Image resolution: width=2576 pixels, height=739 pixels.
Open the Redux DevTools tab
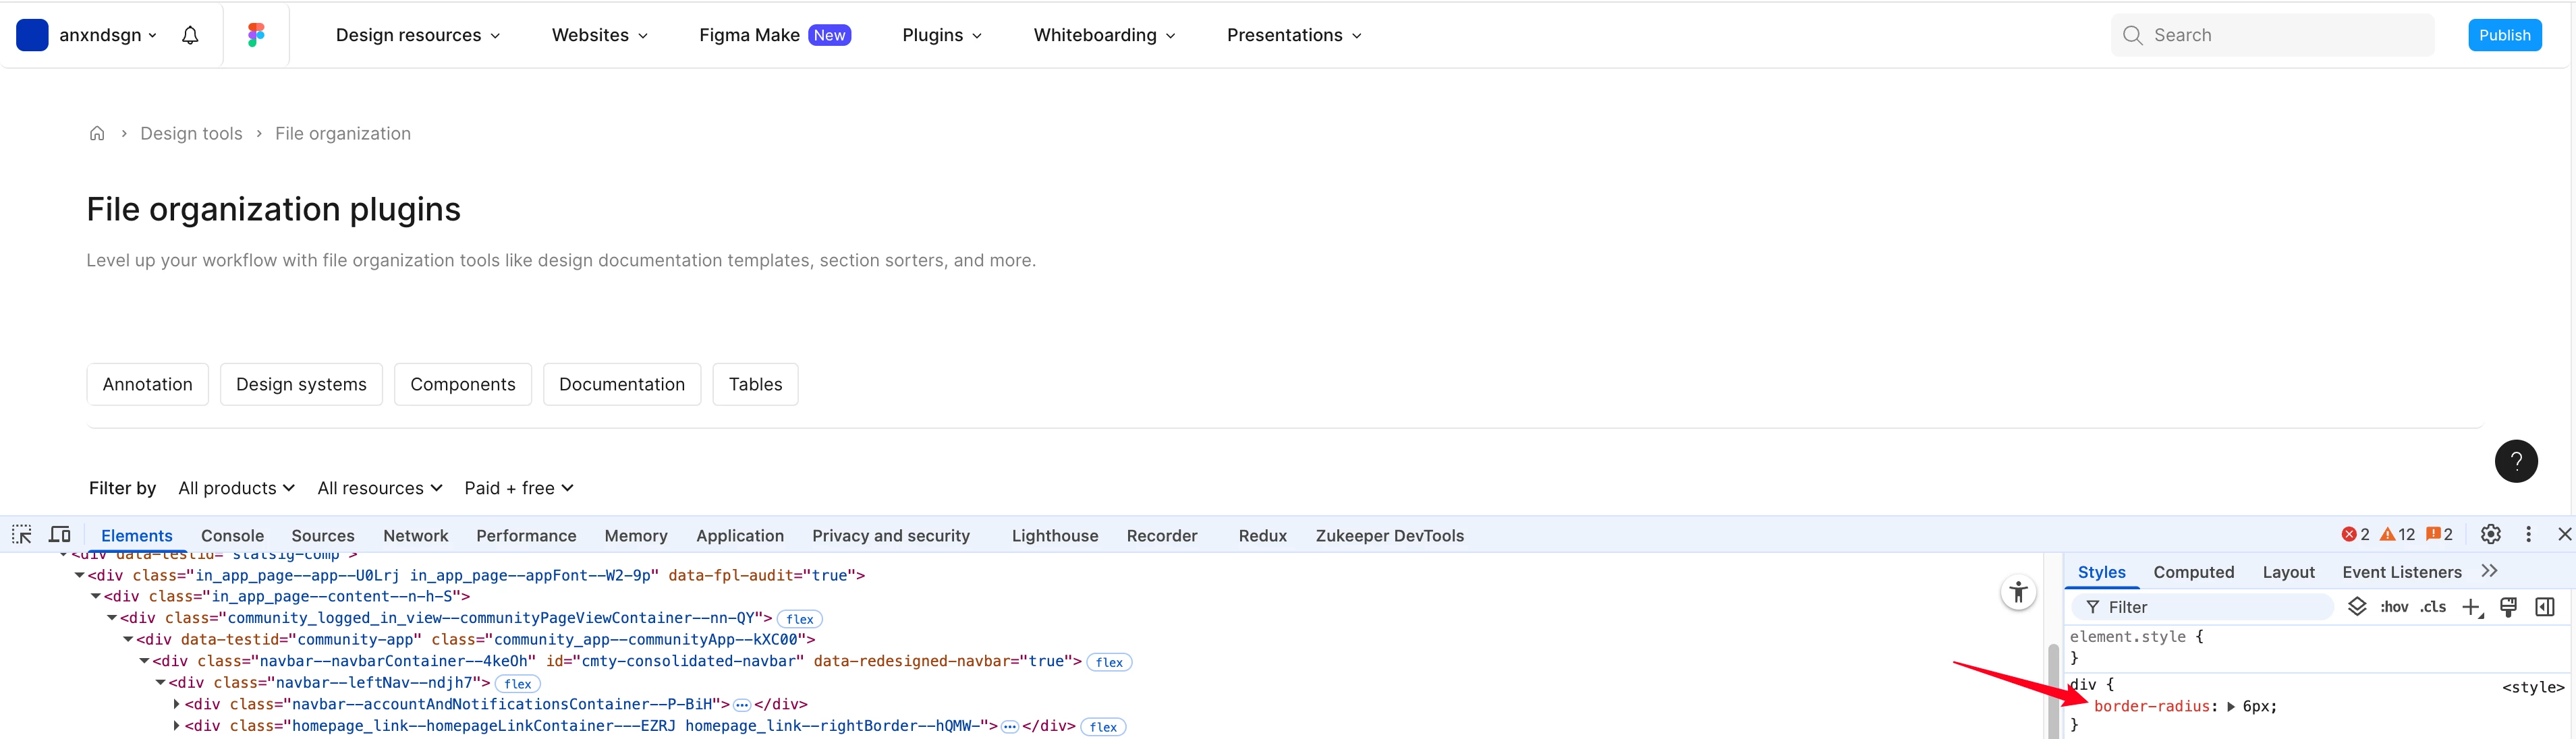[1262, 536]
